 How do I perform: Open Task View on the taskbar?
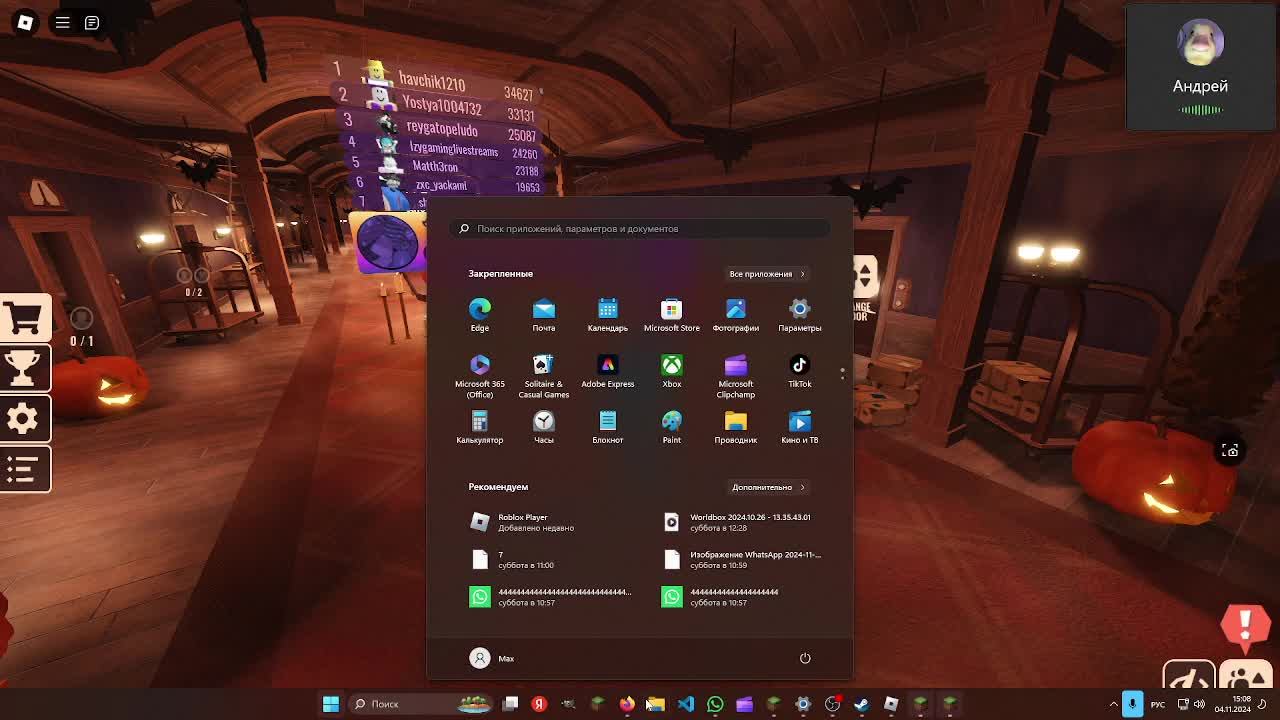[x=510, y=704]
